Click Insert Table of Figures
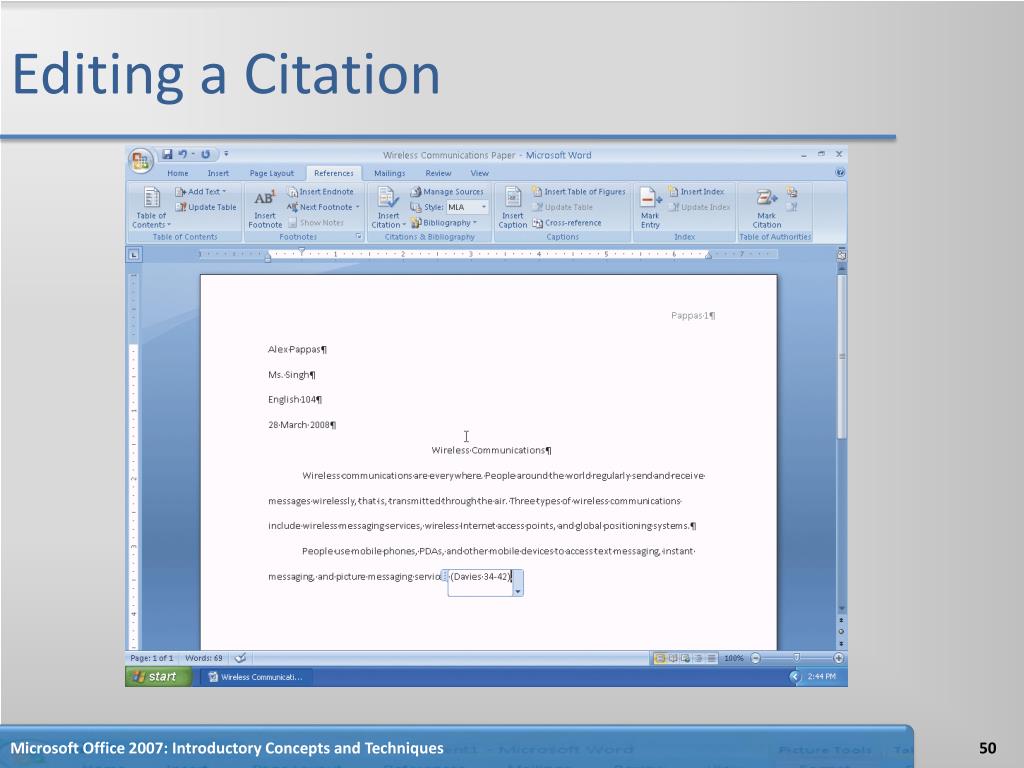This screenshot has width=1024, height=768. pos(579,191)
